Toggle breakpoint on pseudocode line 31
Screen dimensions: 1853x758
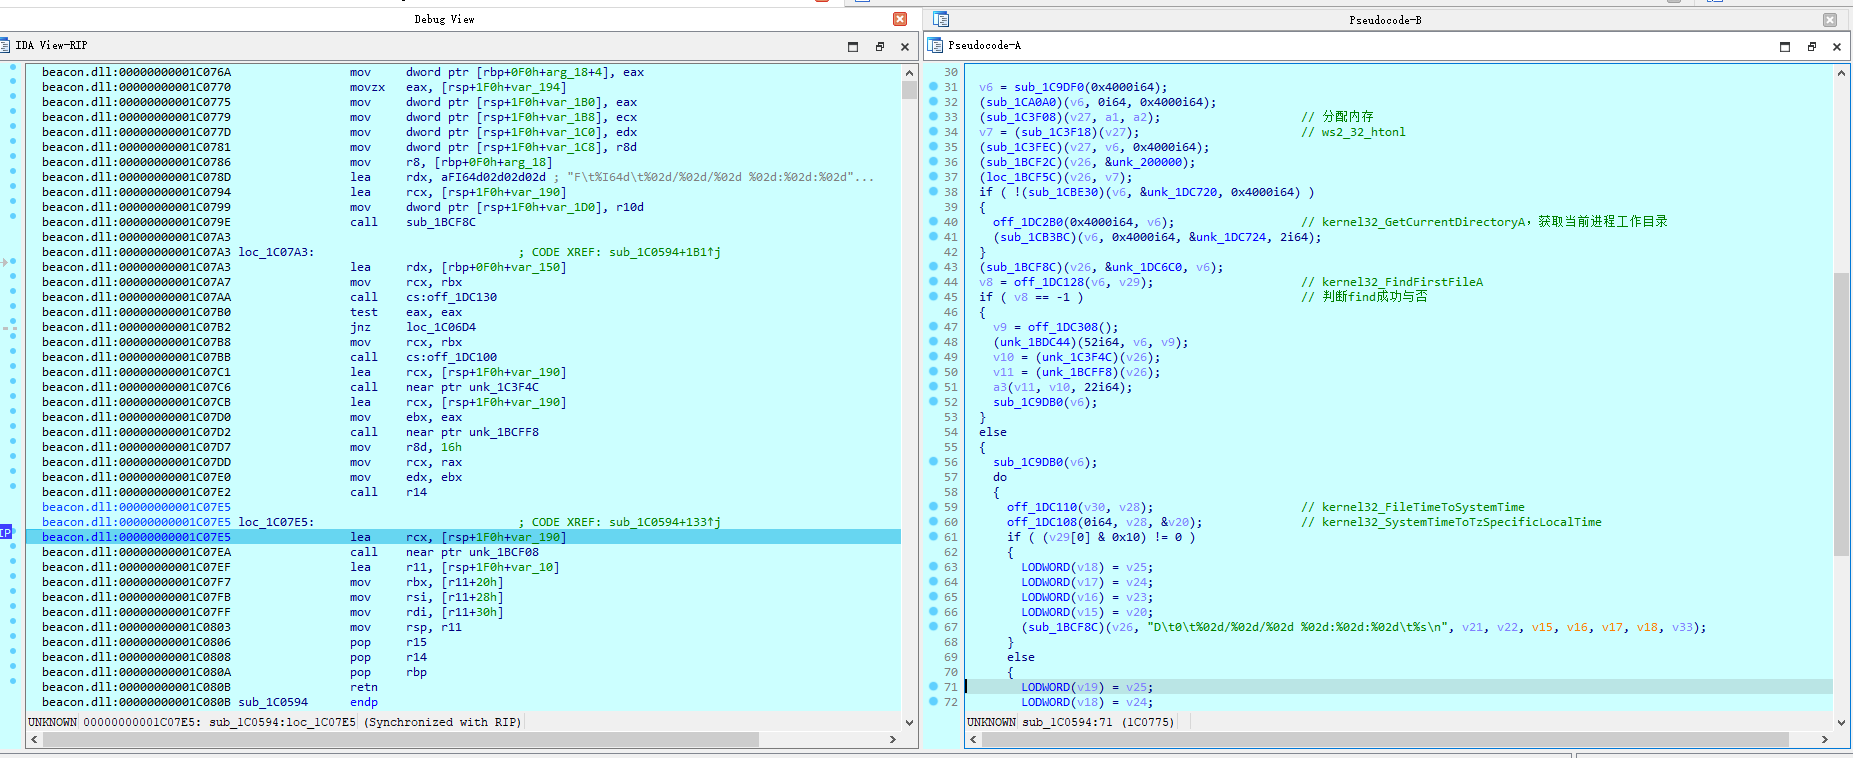934,87
